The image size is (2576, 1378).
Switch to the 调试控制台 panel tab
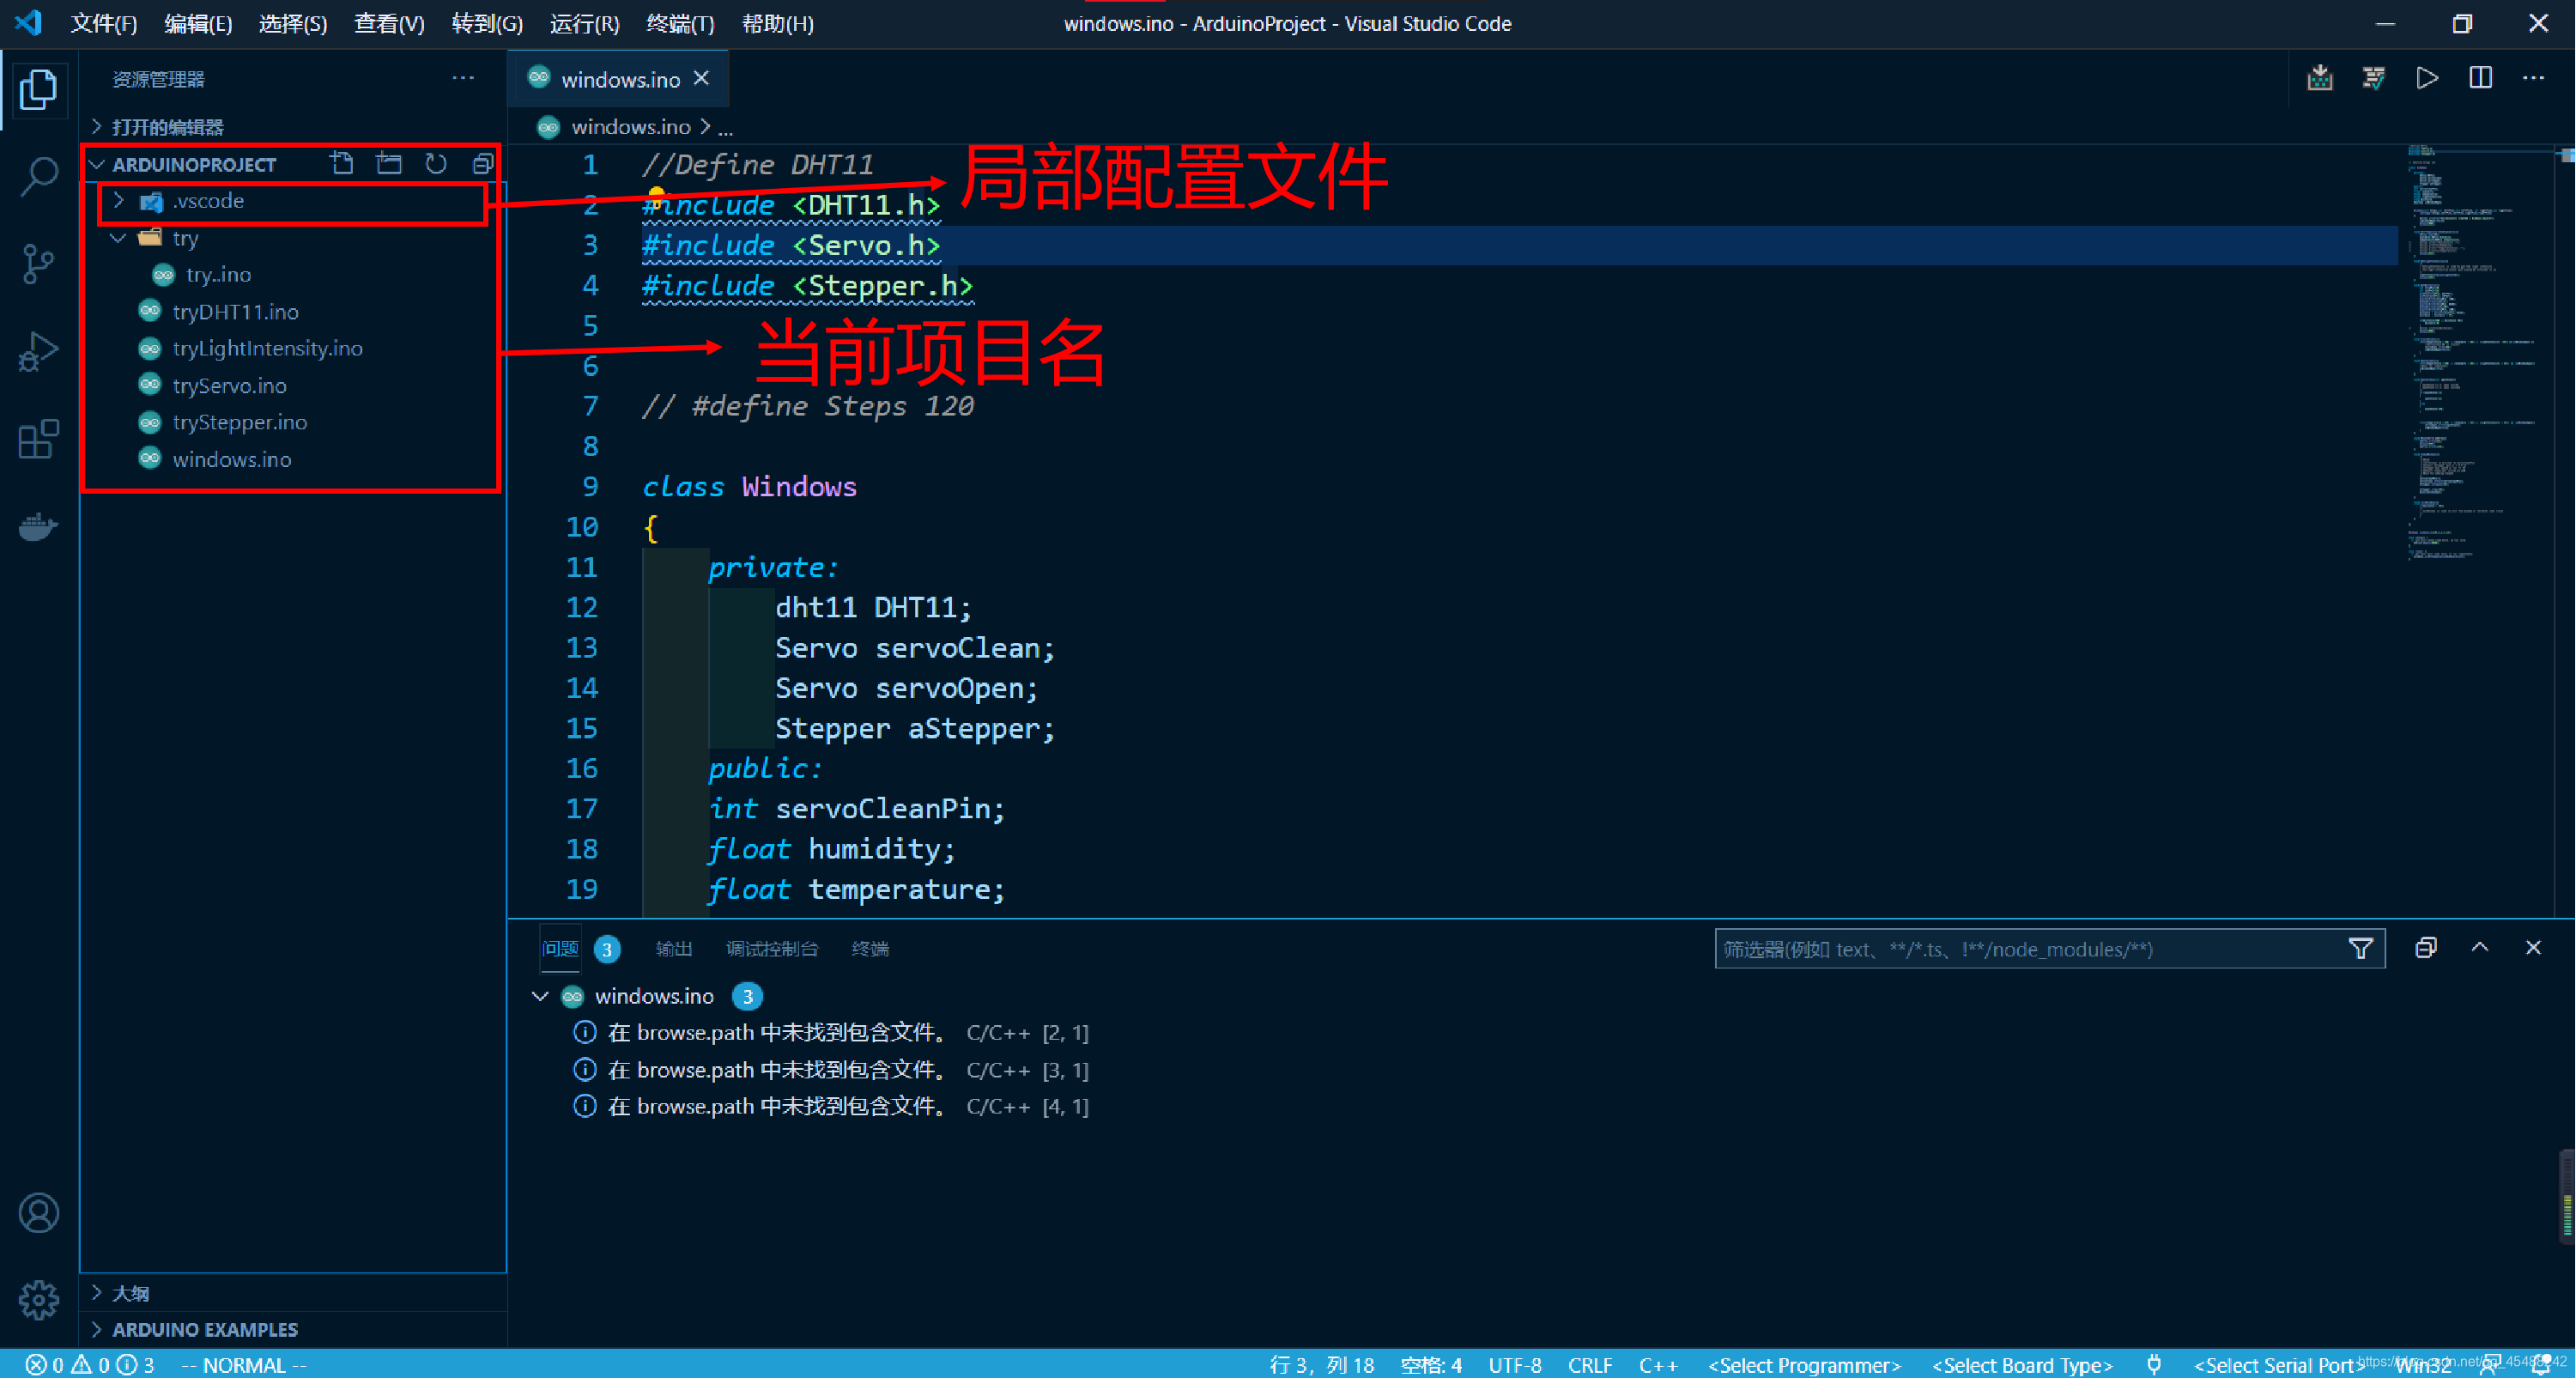point(772,949)
